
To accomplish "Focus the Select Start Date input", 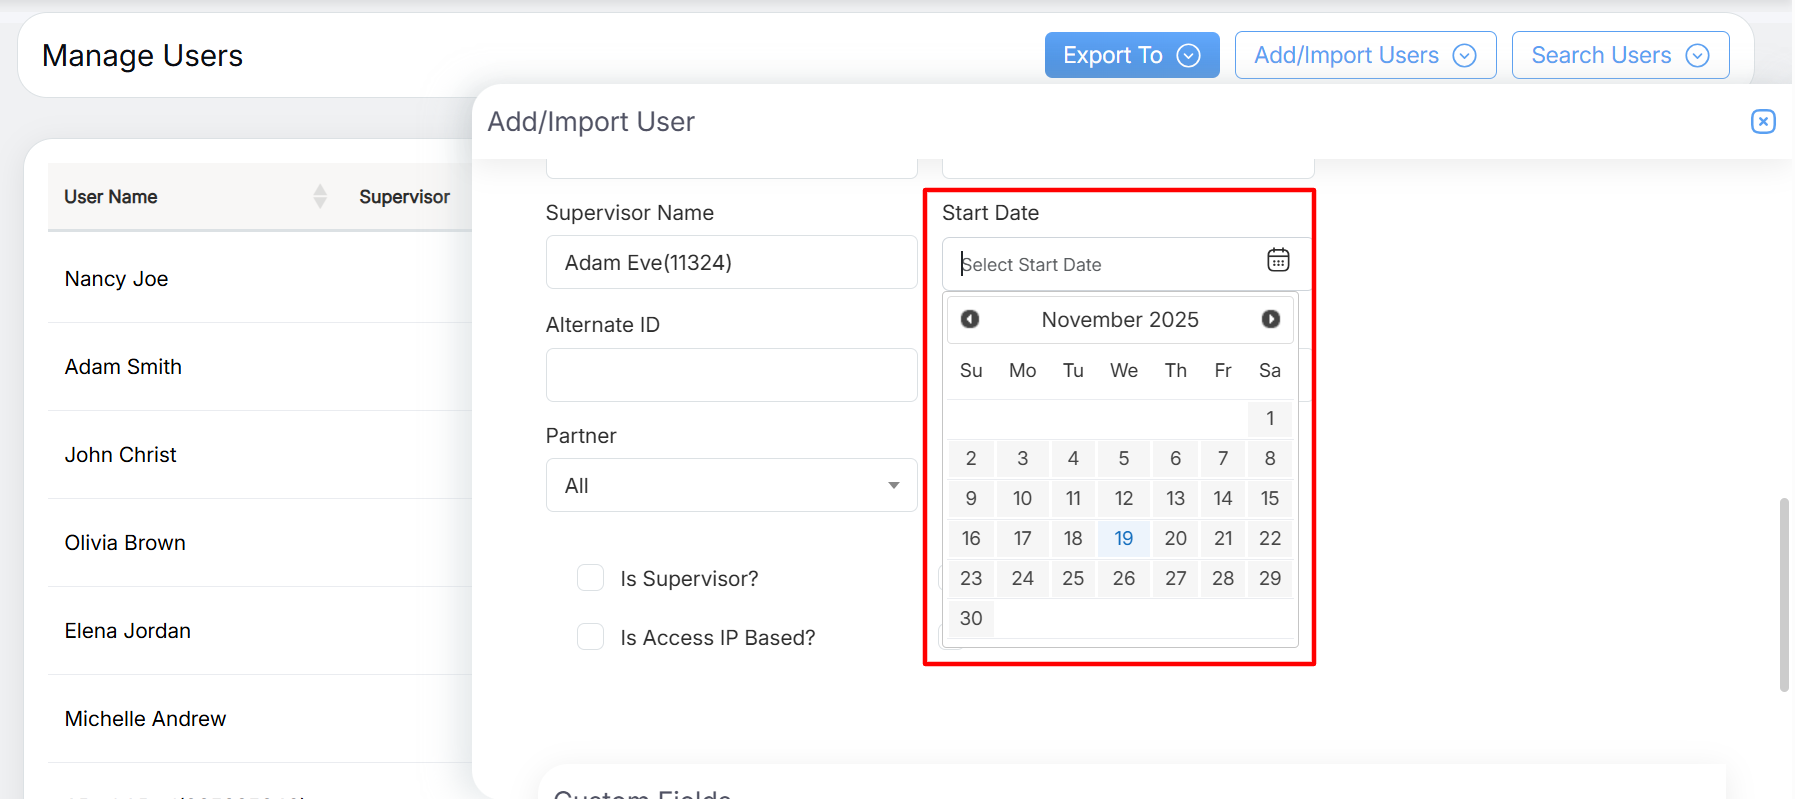I will coord(1100,265).
